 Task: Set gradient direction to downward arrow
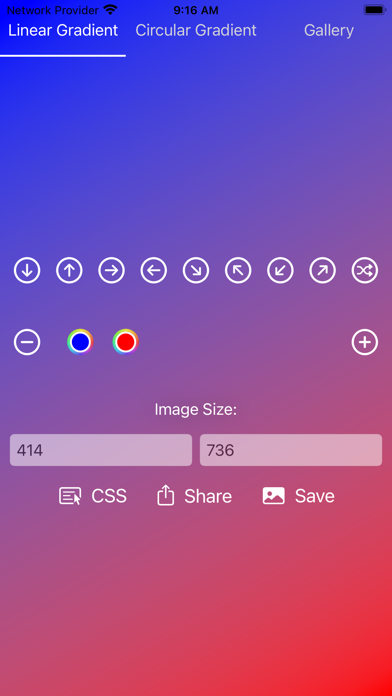pos(27,270)
